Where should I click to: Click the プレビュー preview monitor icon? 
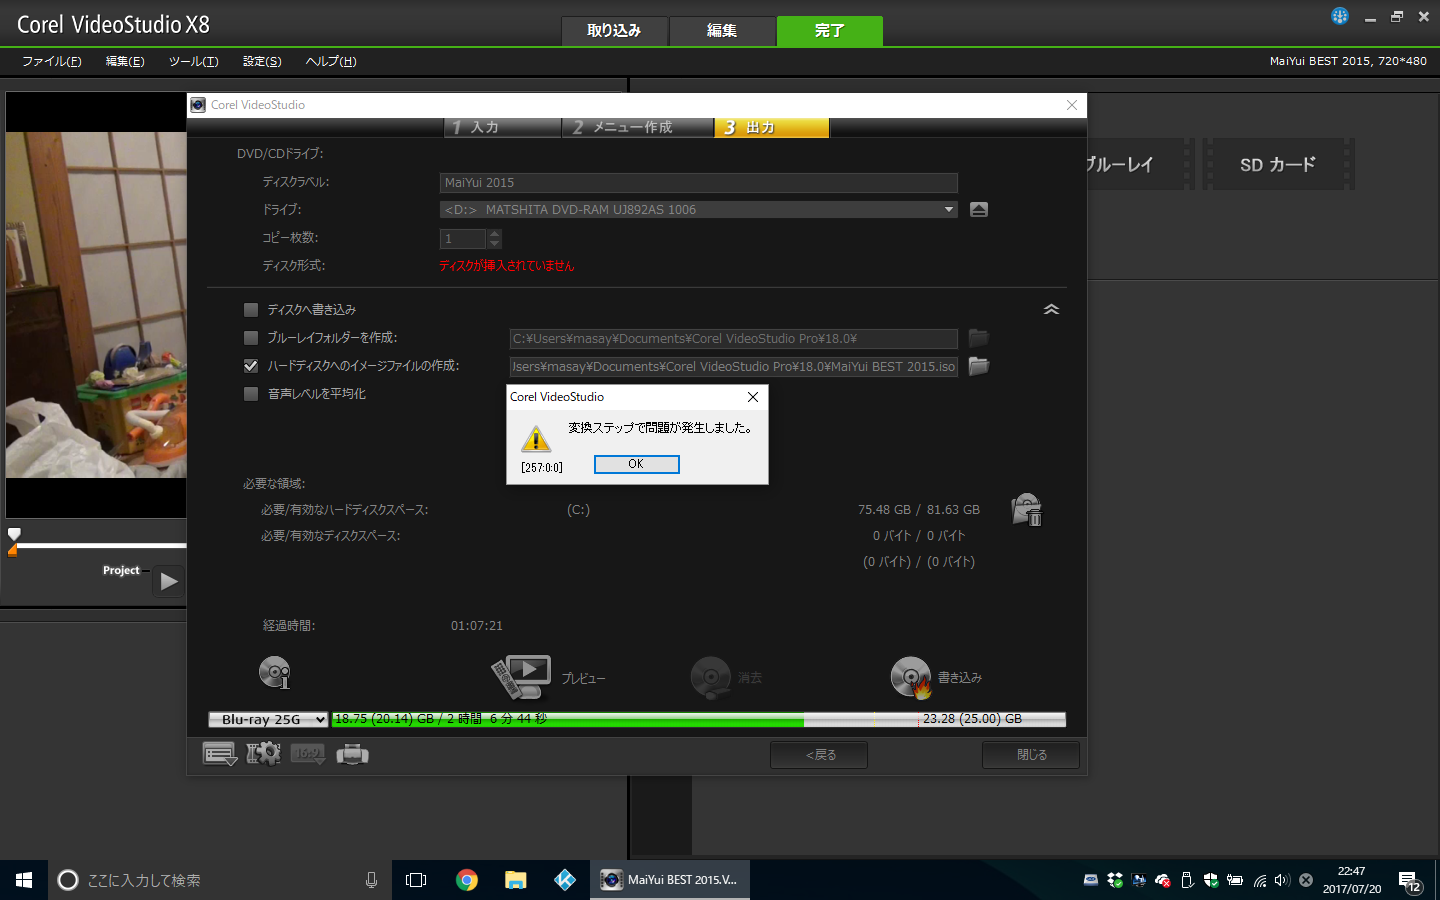point(522,677)
